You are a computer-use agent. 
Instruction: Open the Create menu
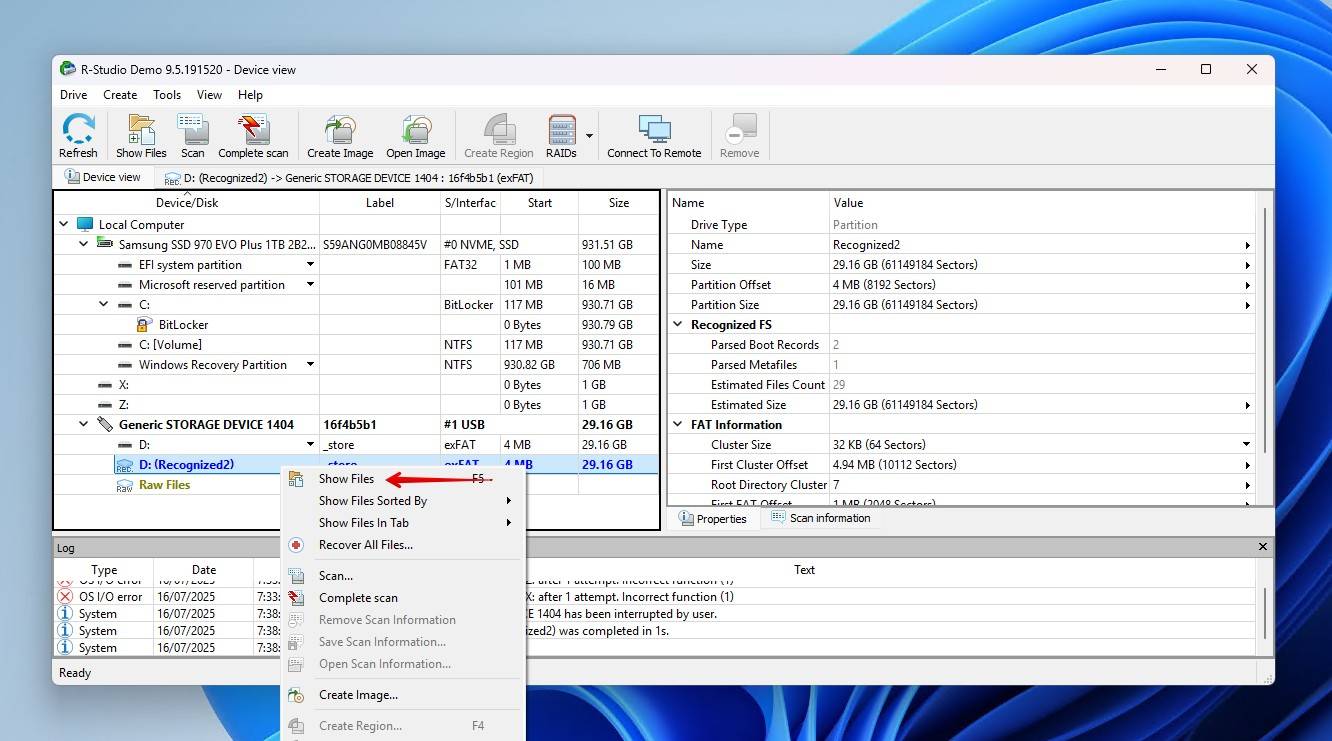(x=120, y=95)
